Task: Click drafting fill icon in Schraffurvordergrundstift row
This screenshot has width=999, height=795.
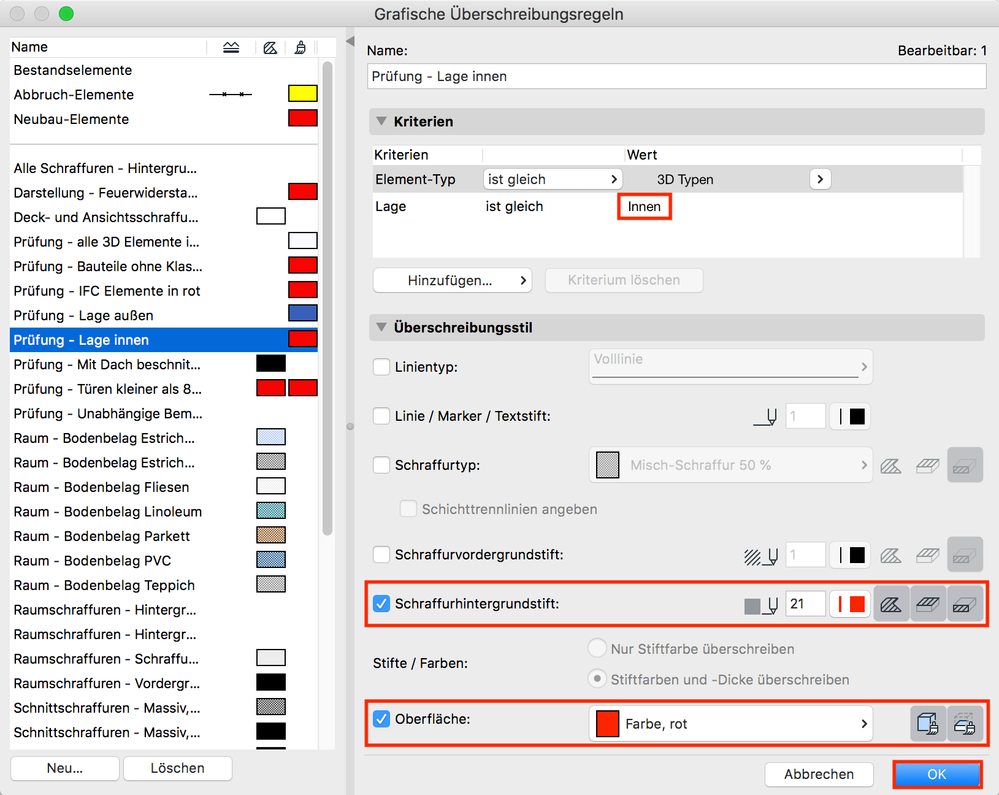Action: (x=891, y=555)
